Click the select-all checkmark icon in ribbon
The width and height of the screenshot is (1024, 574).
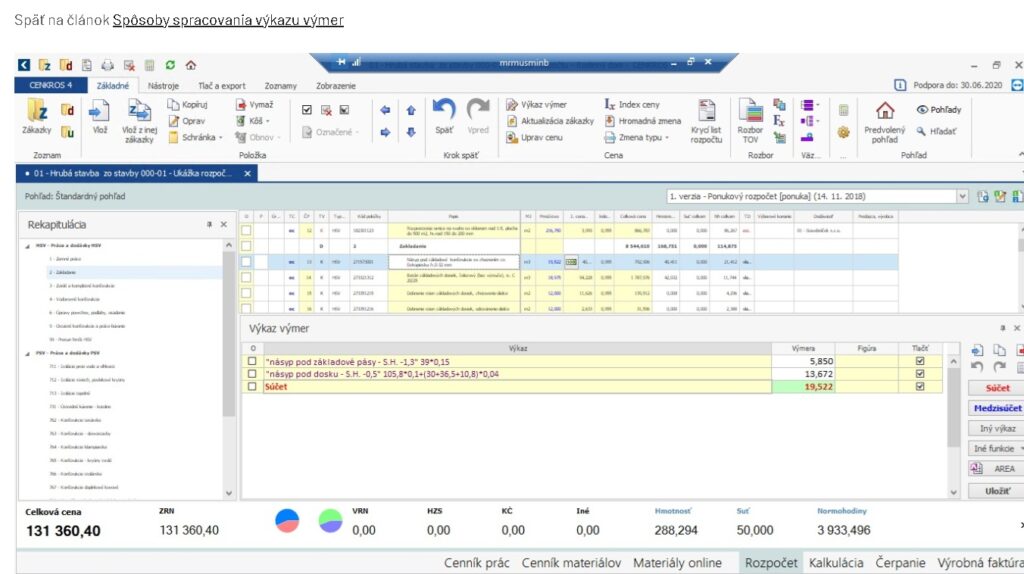[x=307, y=110]
